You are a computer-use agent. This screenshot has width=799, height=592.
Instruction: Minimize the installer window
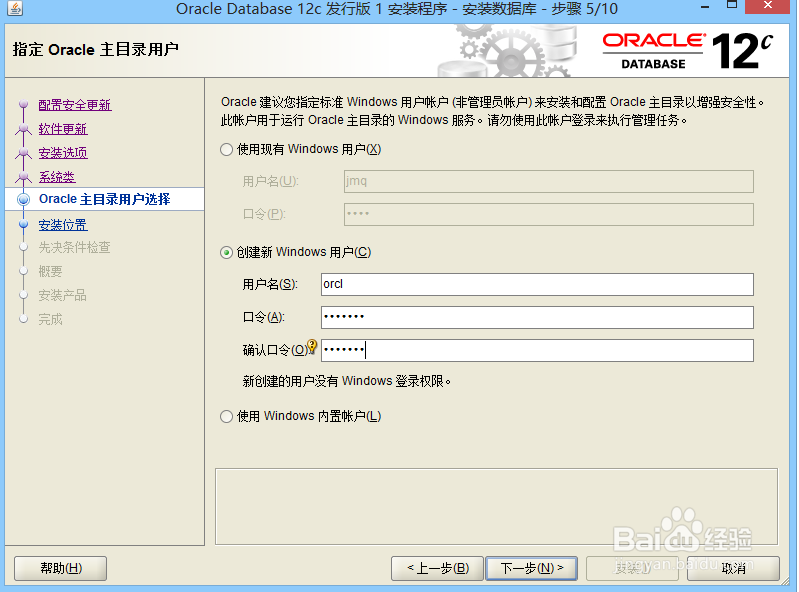click(x=705, y=7)
